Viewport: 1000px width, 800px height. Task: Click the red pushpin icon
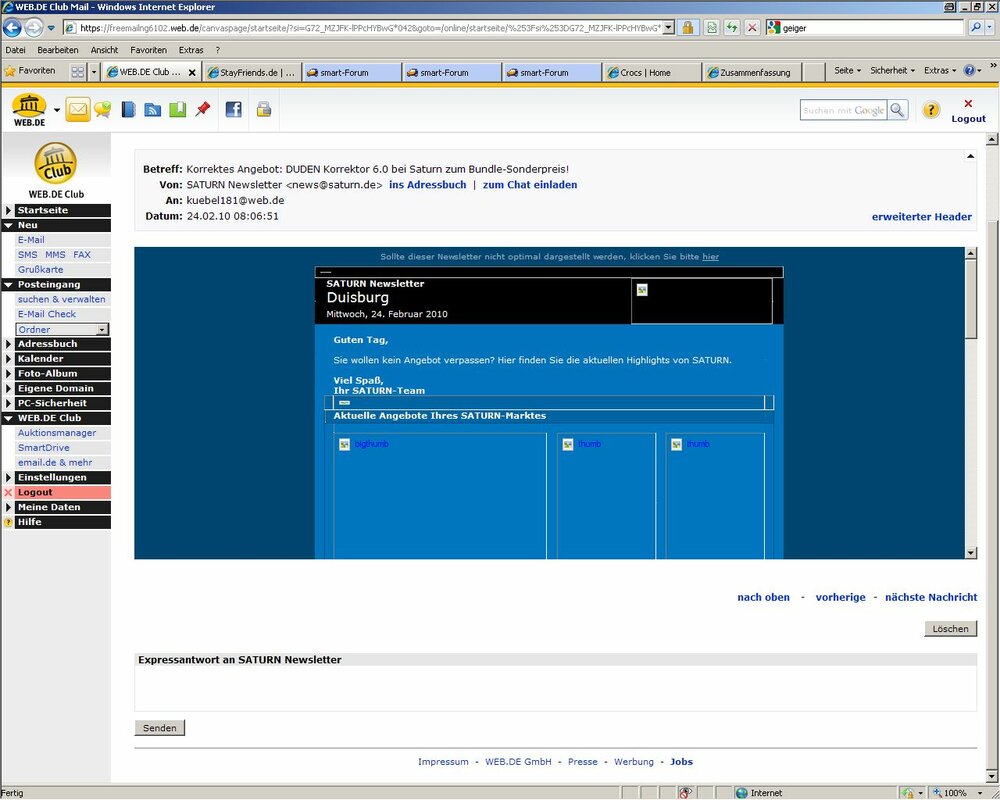(x=203, y=110)
